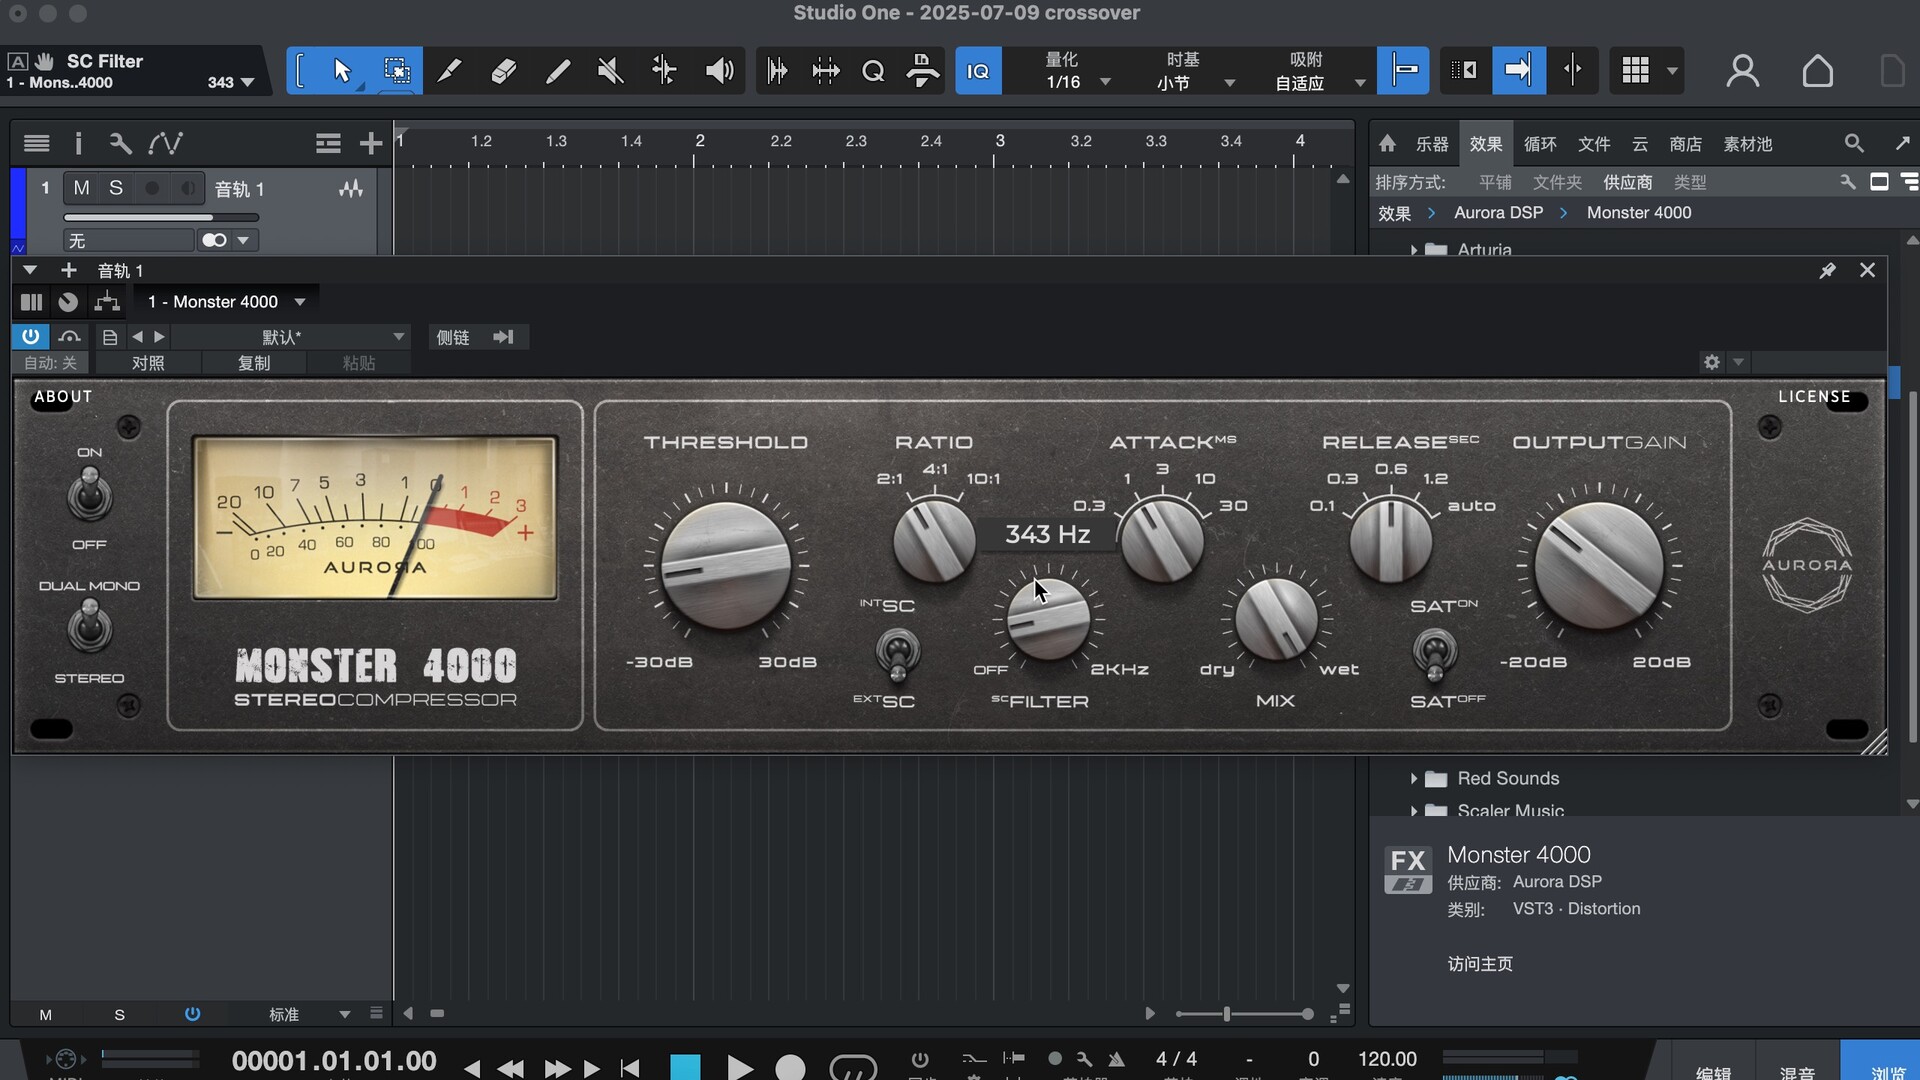This screenshot has height=1080, width=1920.
Task: Click the 复制 copy button
Action: pos(254,363)
